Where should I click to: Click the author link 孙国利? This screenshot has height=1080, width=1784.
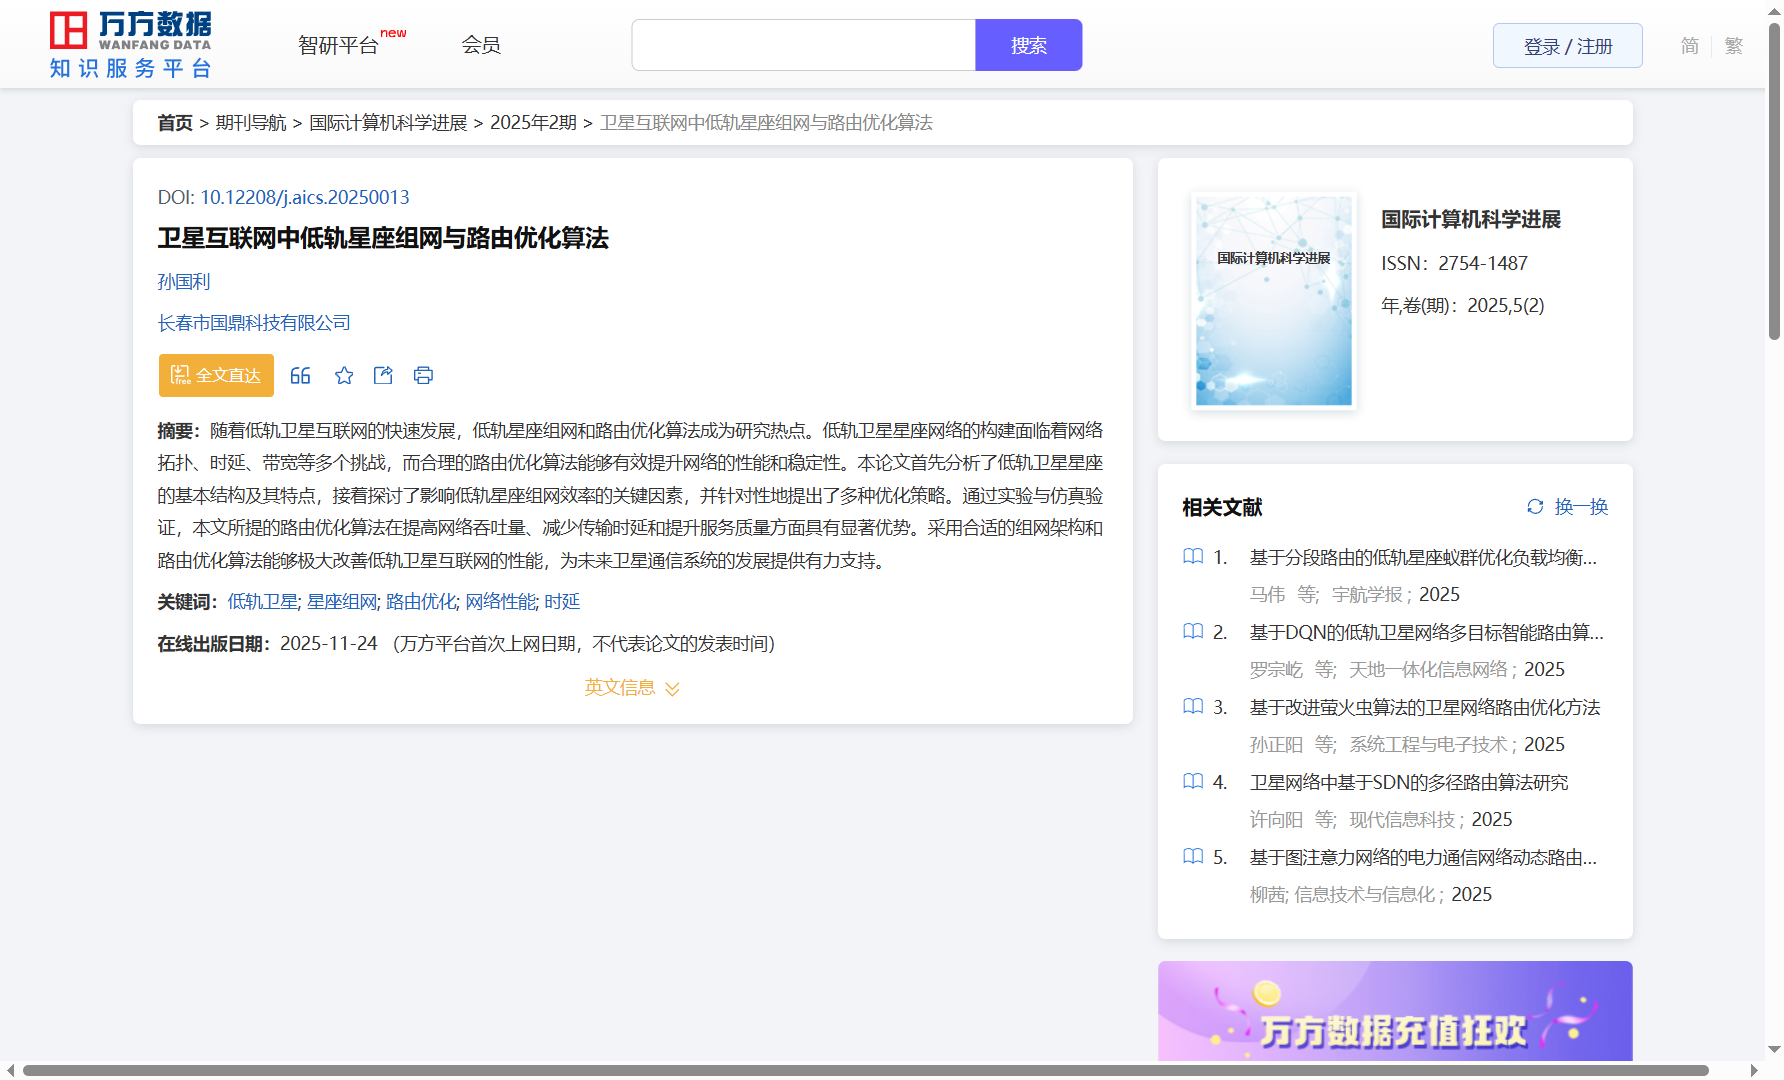184,282
